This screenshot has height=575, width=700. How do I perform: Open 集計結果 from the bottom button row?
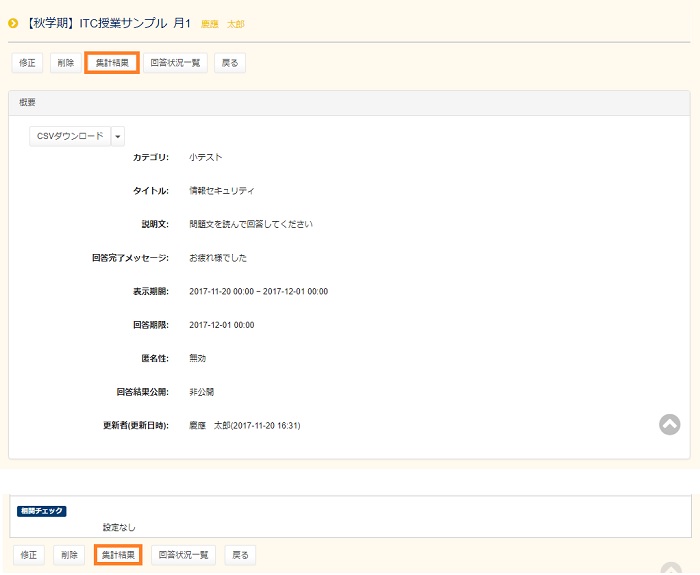click(118, 554)
